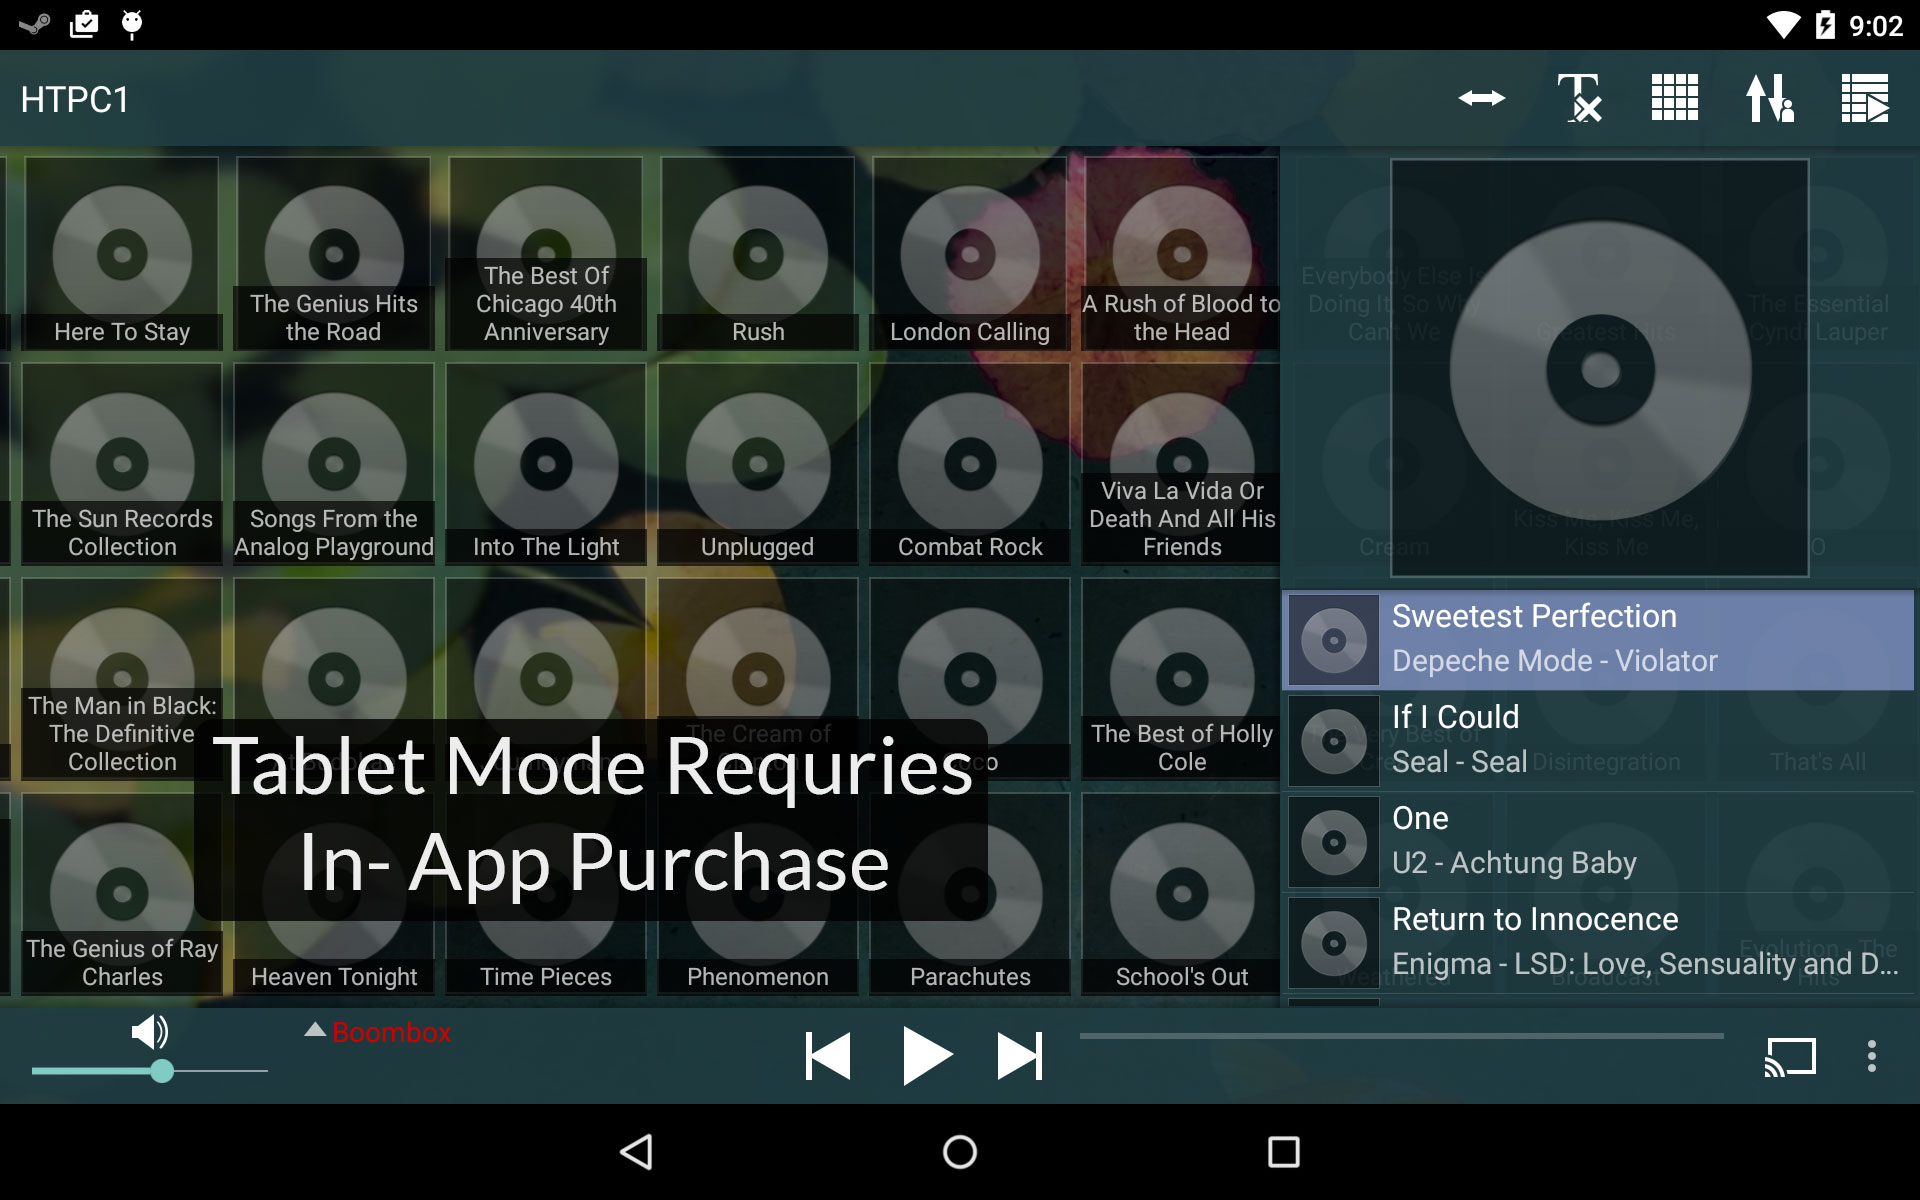Tap the 9:02 clock

point(1876,26)
